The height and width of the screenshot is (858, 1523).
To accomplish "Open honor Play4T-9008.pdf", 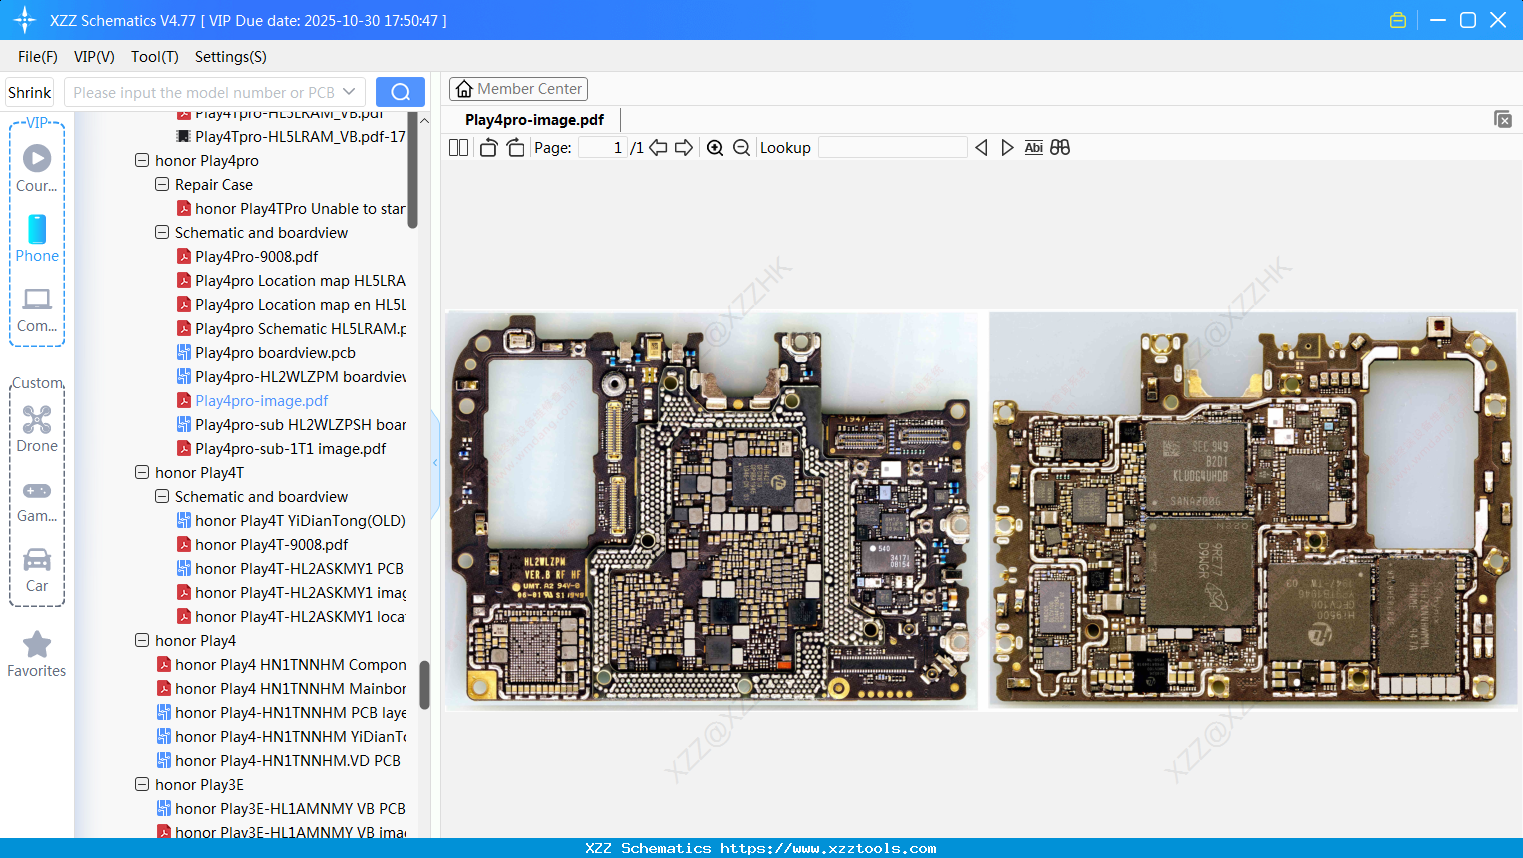I will pos(271,544).
